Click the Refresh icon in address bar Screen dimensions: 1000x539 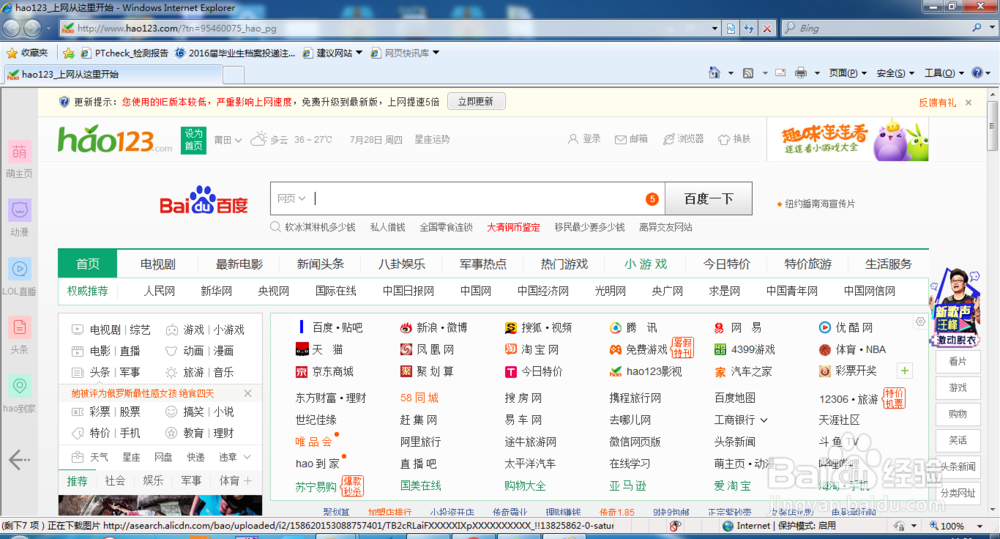pos(749,28)
